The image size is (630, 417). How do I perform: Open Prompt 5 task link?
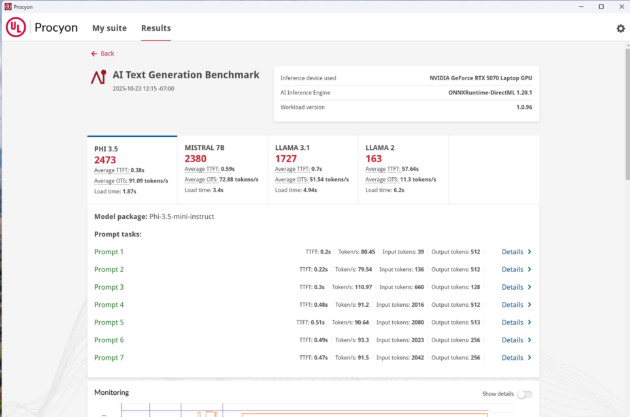click(x=109, y=322)
